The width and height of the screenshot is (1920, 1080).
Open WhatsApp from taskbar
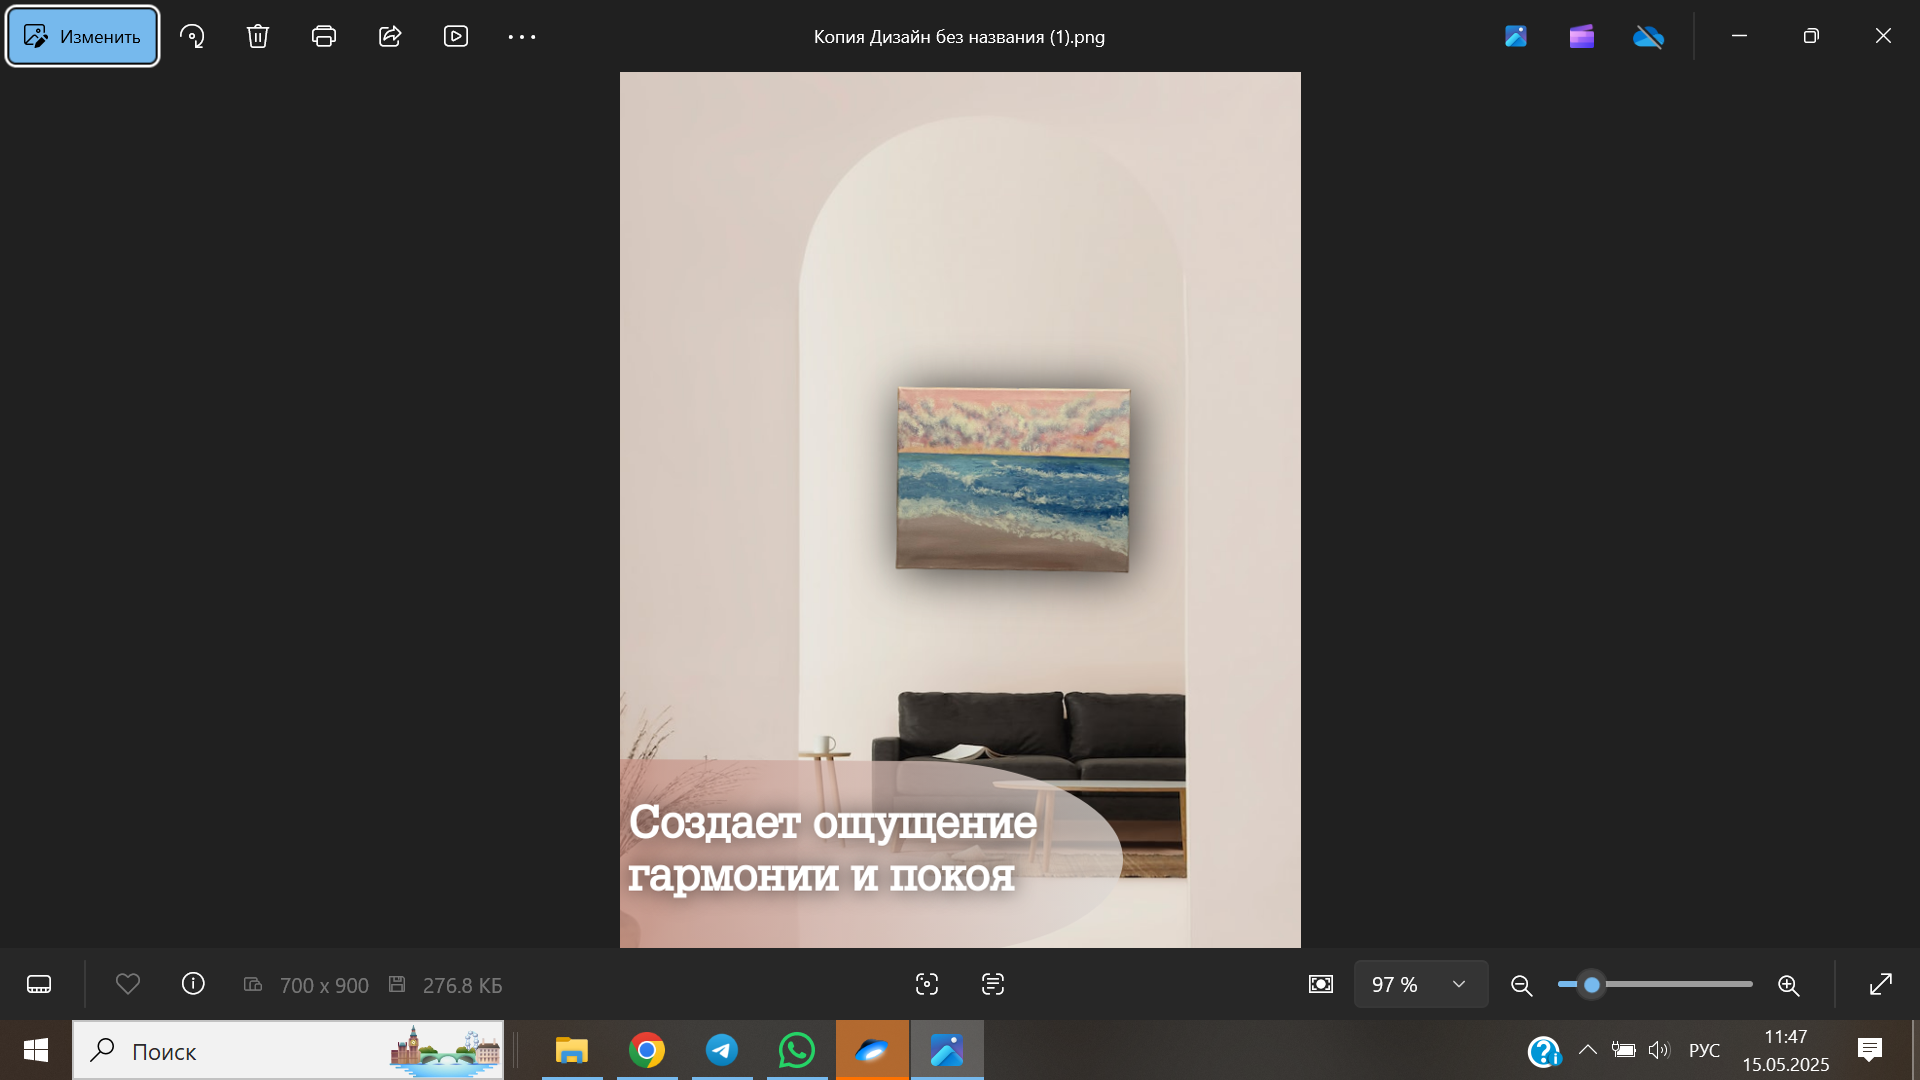click(797, 1050)
